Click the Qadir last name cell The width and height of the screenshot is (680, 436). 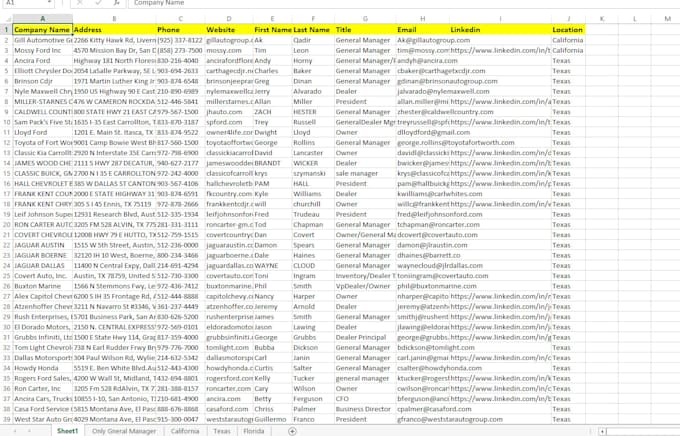tap(313, 40)
